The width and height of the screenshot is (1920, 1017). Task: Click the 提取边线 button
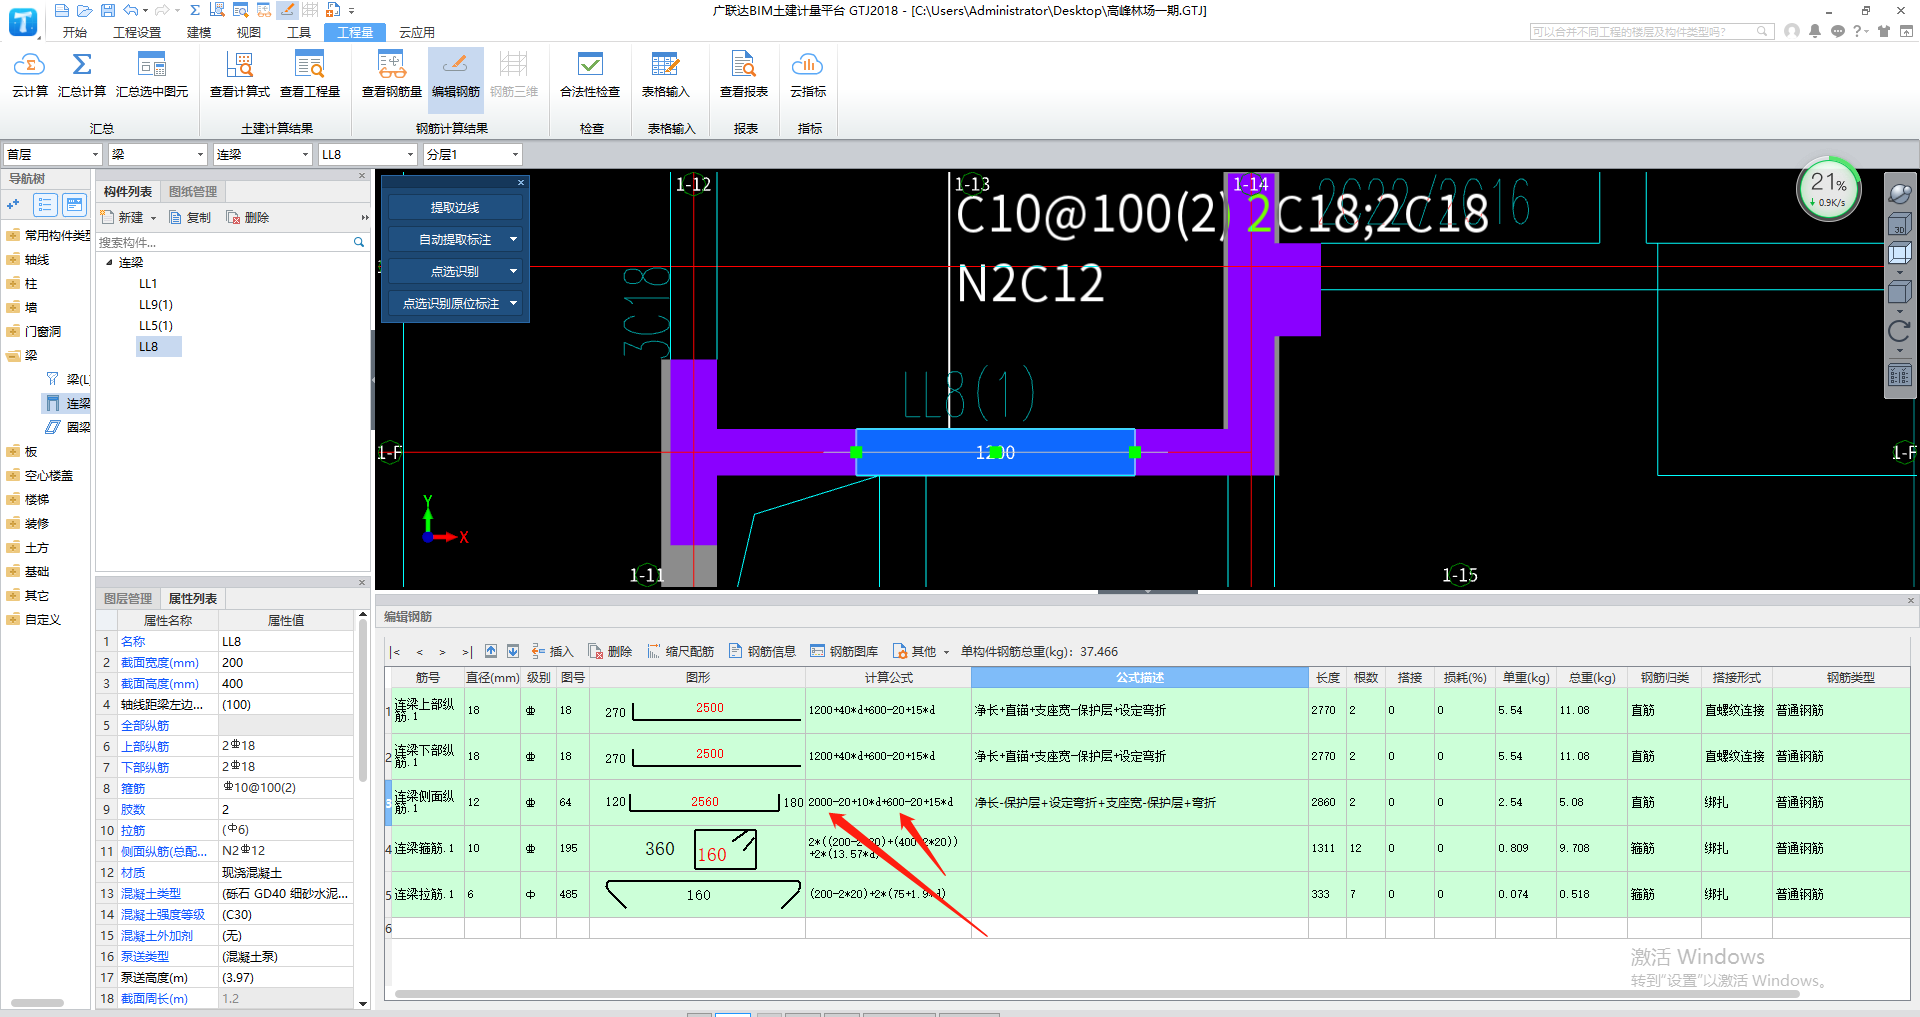(455, 207)
